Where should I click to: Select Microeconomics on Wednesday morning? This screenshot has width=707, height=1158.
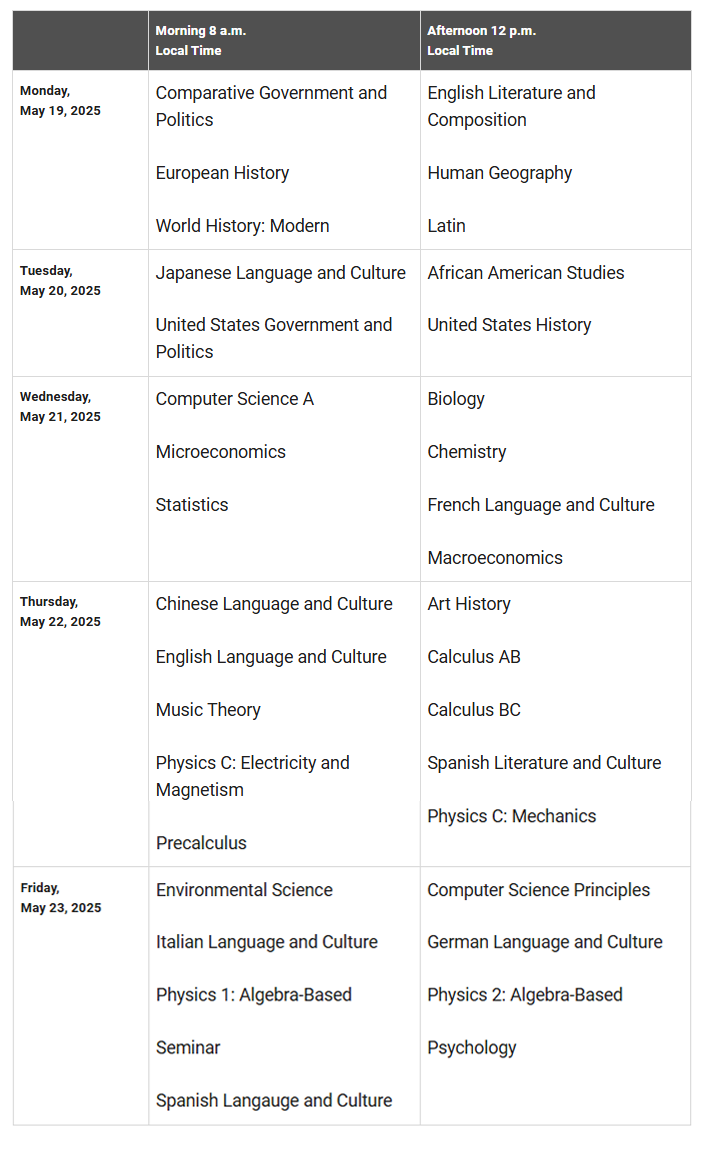coord(220,452)
